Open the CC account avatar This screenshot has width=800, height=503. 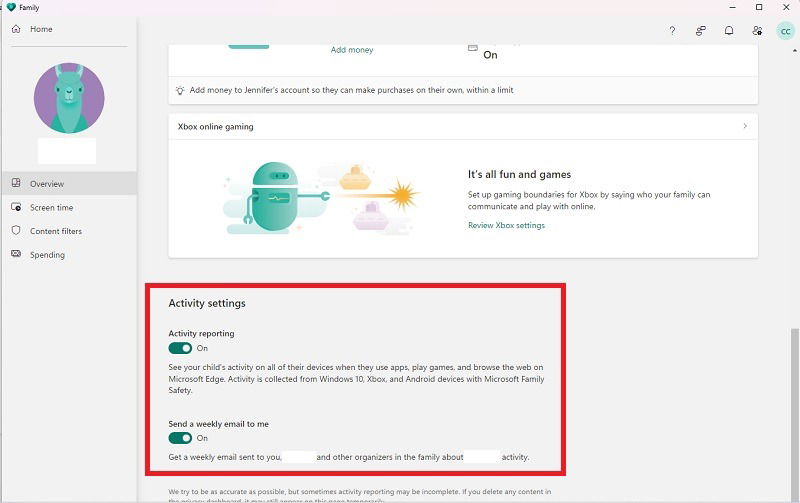click(x=786, y=31)
